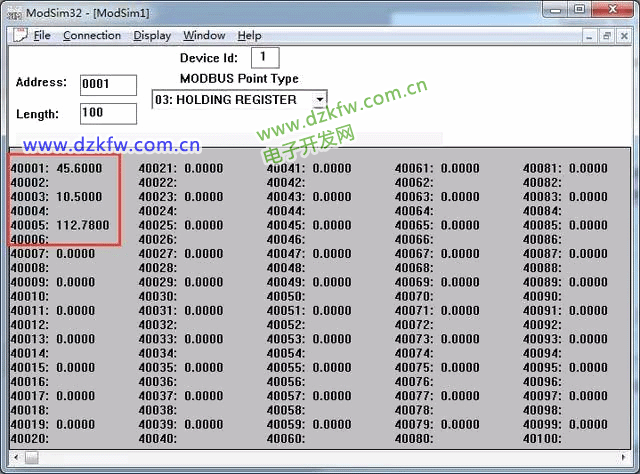The height and width of the screenshot is (474, 640).
Task: Open the Connection menu
Action: 92,35
